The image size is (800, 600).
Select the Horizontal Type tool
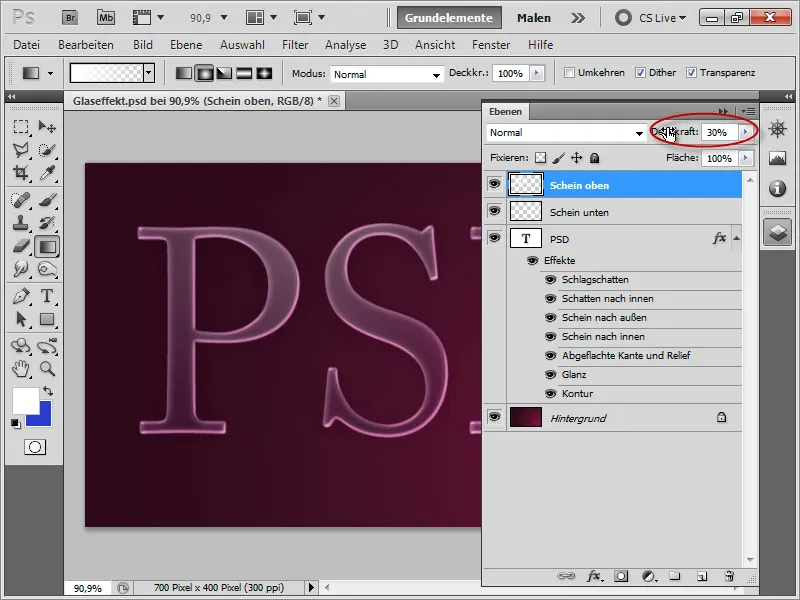click(47, 296)
